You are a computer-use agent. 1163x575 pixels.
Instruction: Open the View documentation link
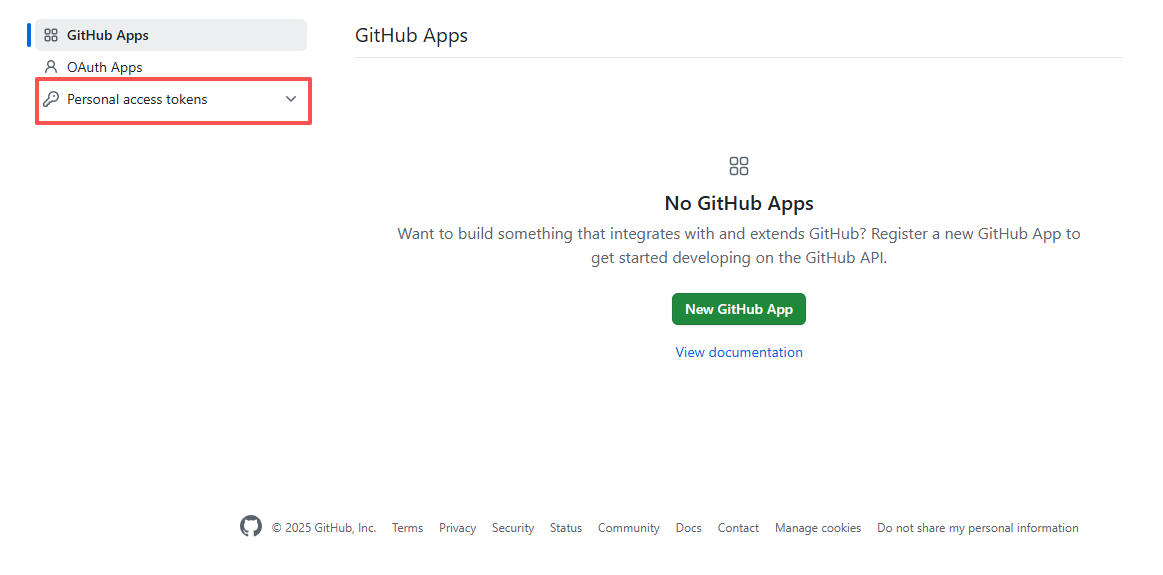(x=739, y=352)
